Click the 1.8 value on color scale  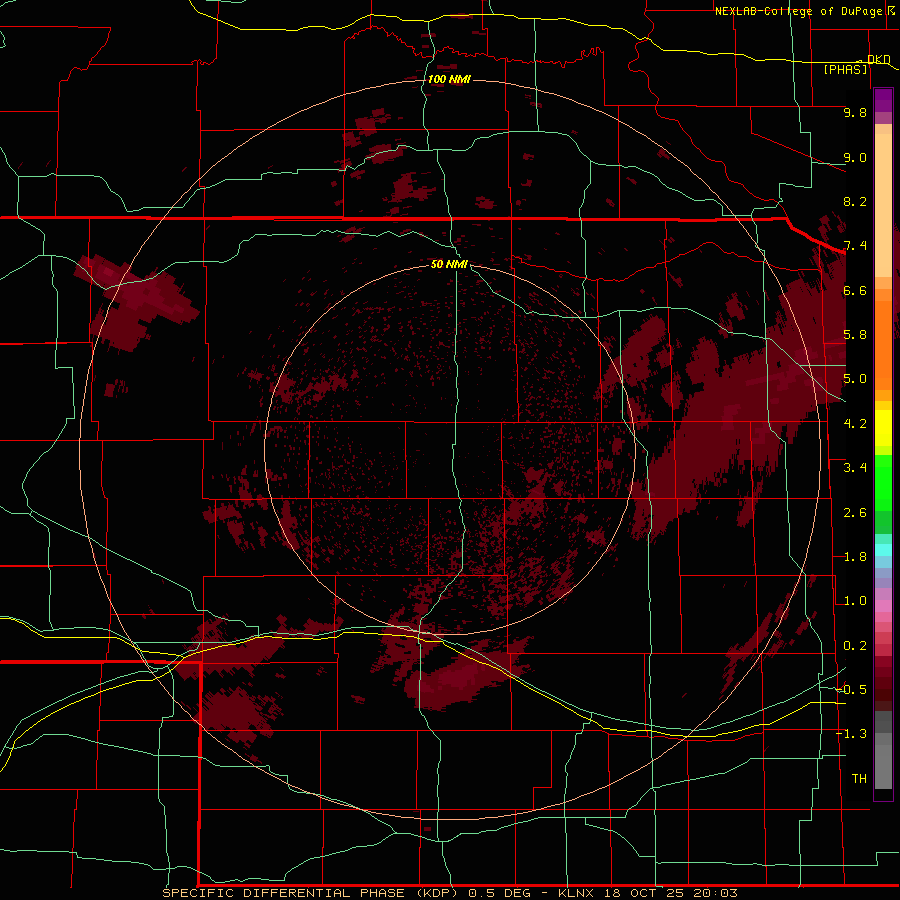click(x=855, y=557)
